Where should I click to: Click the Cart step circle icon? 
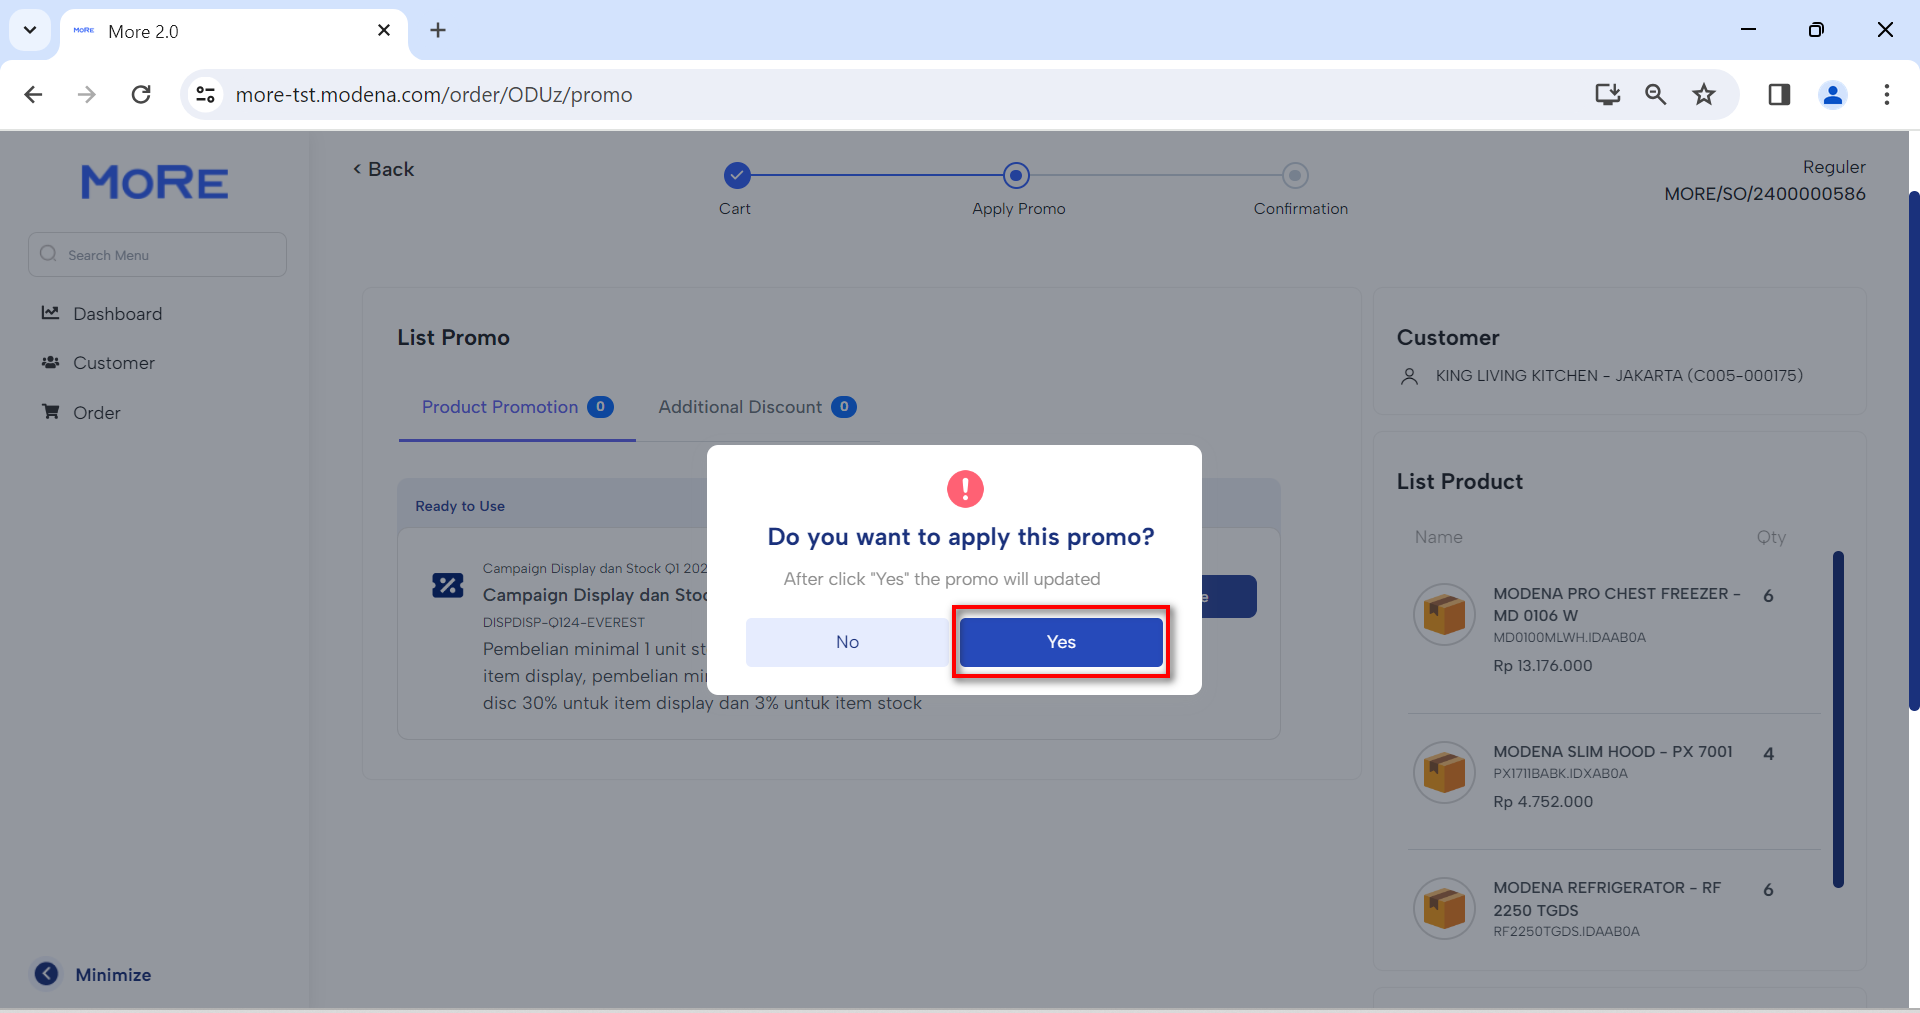tap(736, 176)
